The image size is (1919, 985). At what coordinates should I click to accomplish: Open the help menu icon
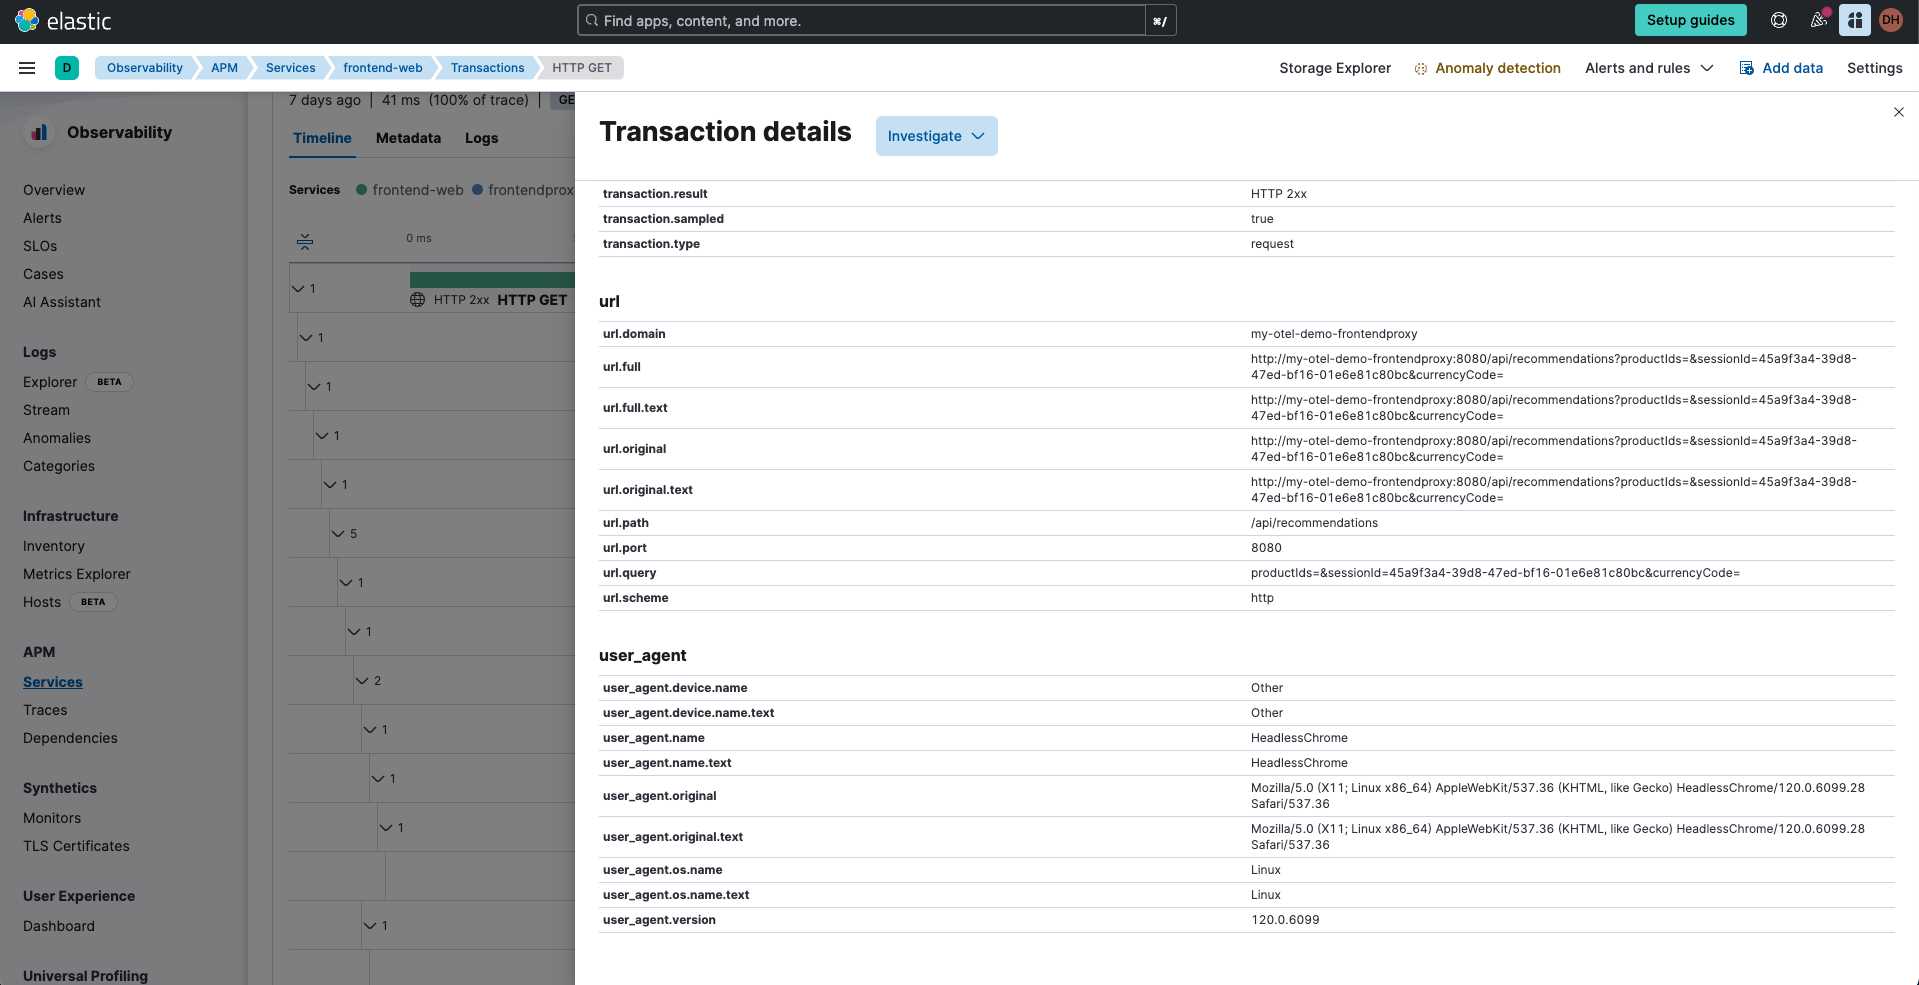pyautogui.click(x=1778, y=20)
